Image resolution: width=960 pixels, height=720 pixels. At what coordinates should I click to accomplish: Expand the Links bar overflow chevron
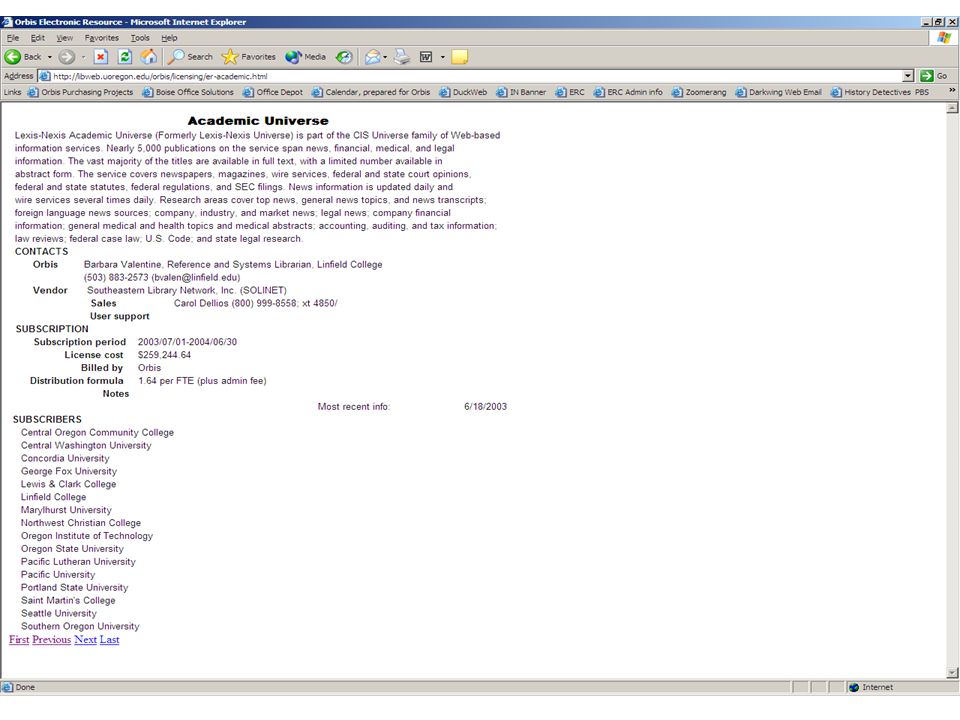[x=952, y=91]
